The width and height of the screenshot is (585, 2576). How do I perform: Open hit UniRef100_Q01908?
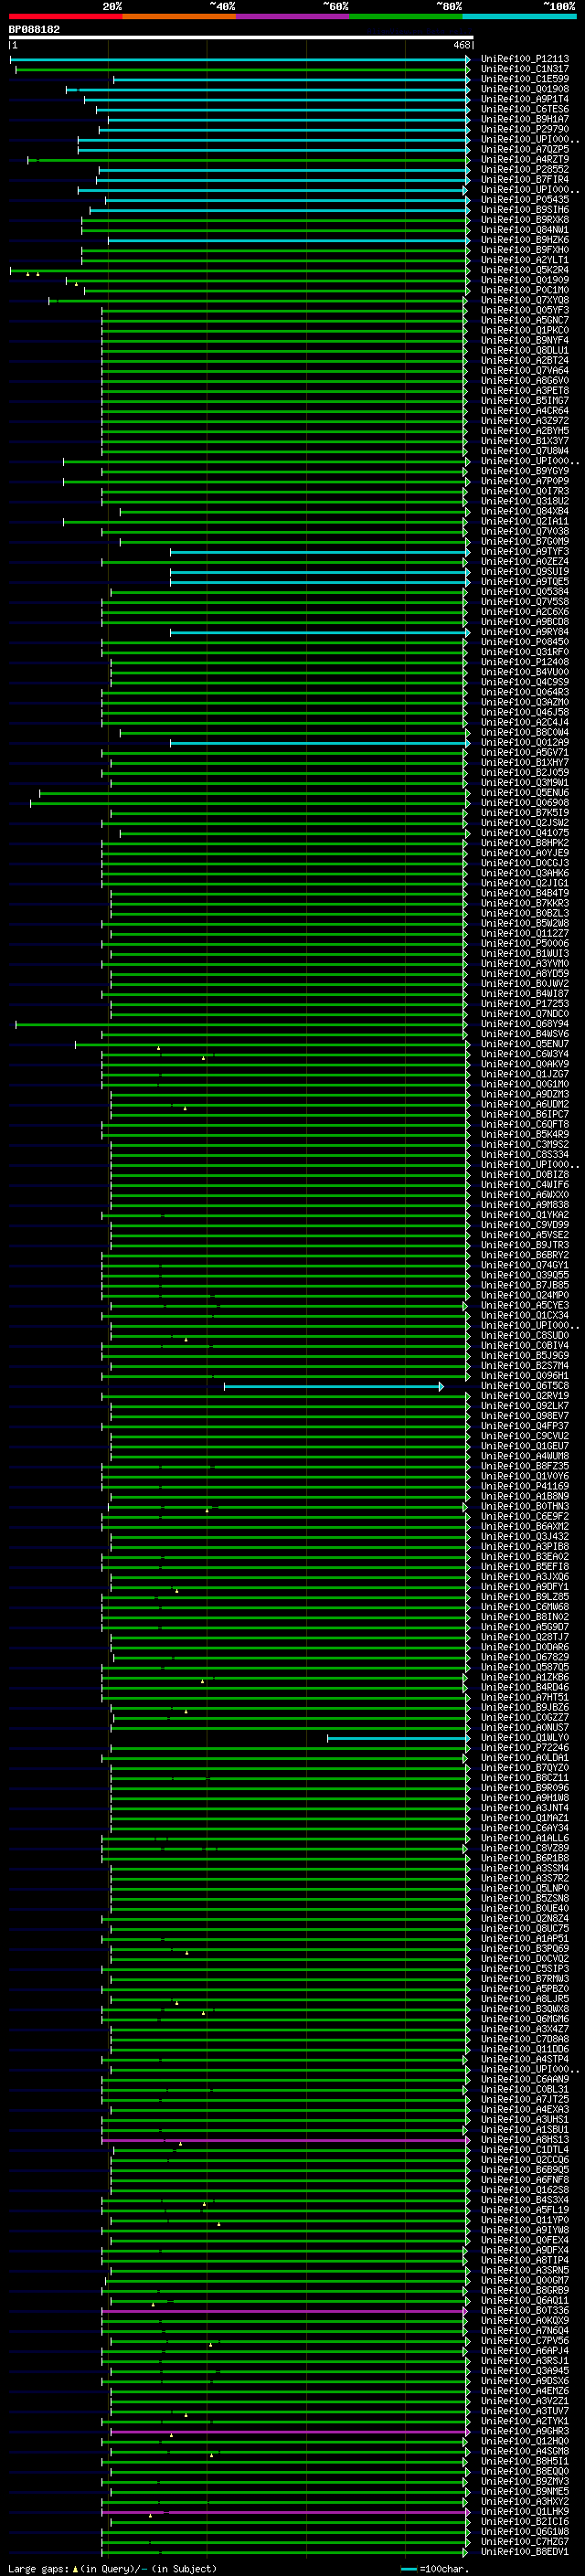tap(524, 89)
